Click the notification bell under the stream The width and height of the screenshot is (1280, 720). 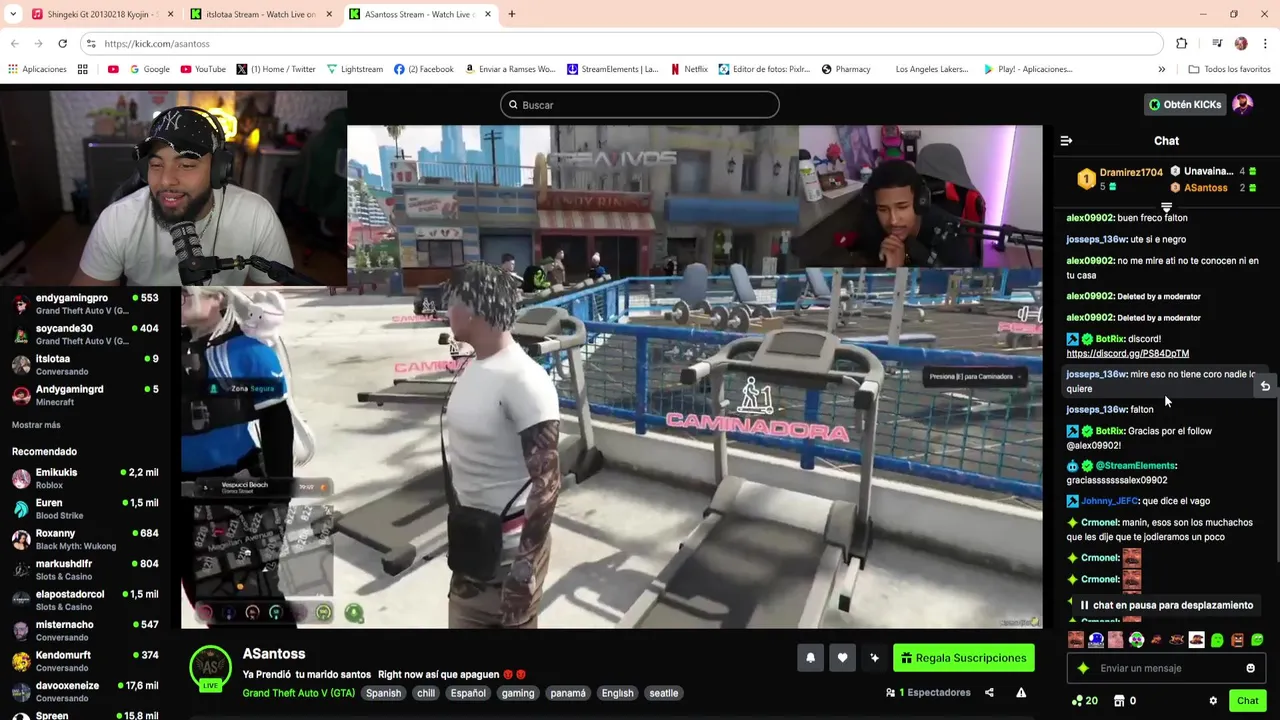point(810,658)
